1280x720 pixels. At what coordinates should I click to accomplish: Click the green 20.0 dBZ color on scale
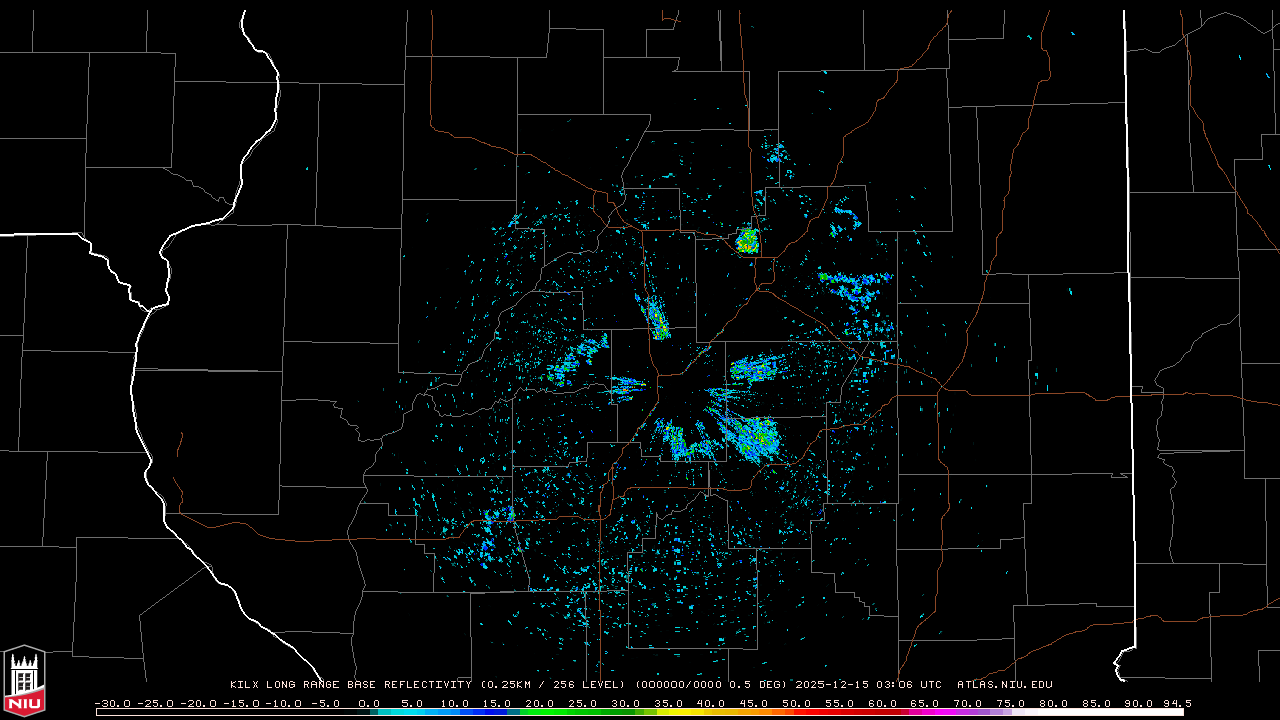[540, 712]
